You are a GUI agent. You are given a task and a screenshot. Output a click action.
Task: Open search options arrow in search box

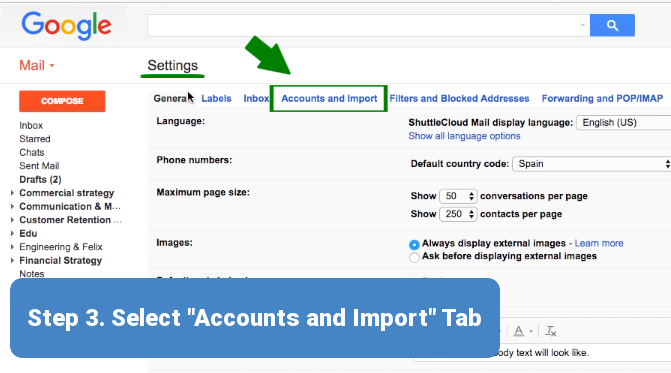pyautogui.click(x=582, y=25)
